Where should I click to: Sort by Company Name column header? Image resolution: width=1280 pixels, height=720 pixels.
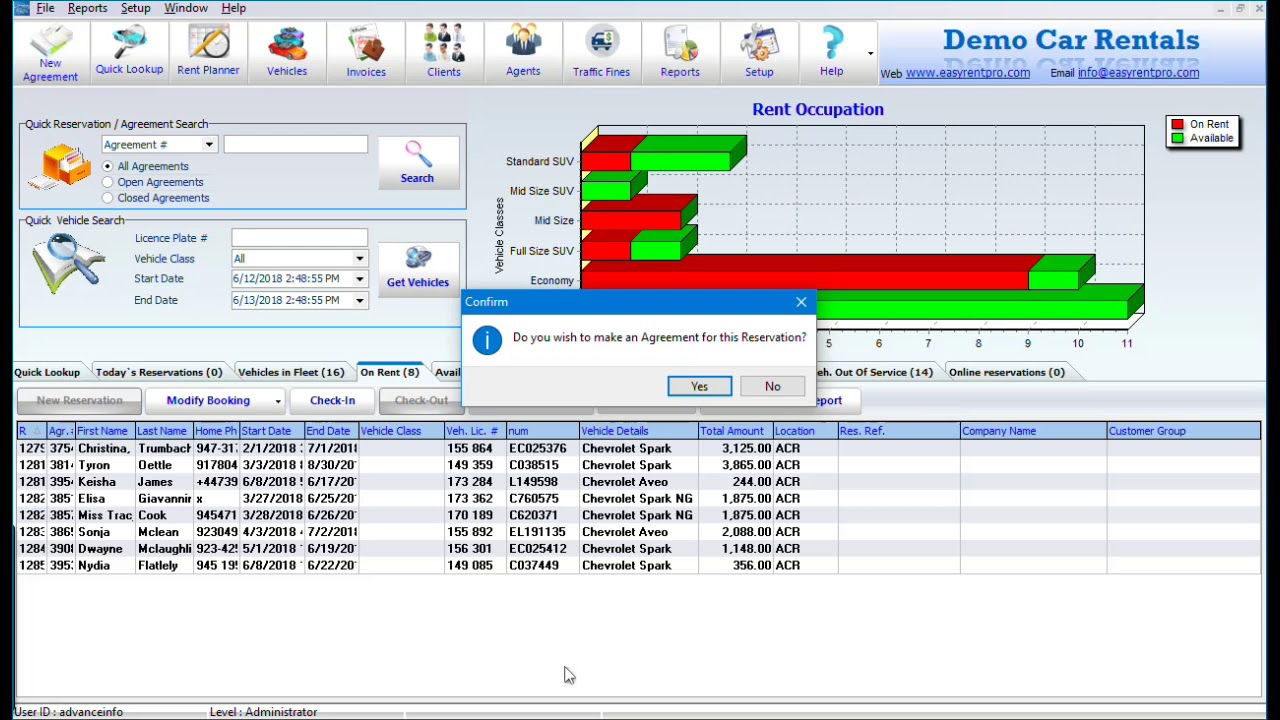coord(1033,431)
